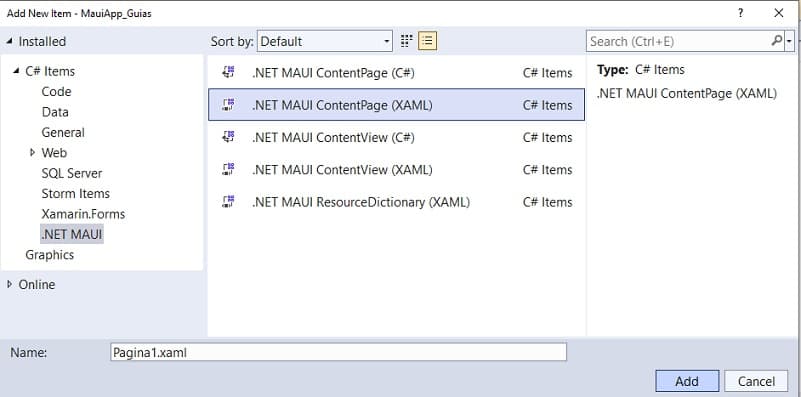
Task: Select the Data category
Action: coord(55,112)
